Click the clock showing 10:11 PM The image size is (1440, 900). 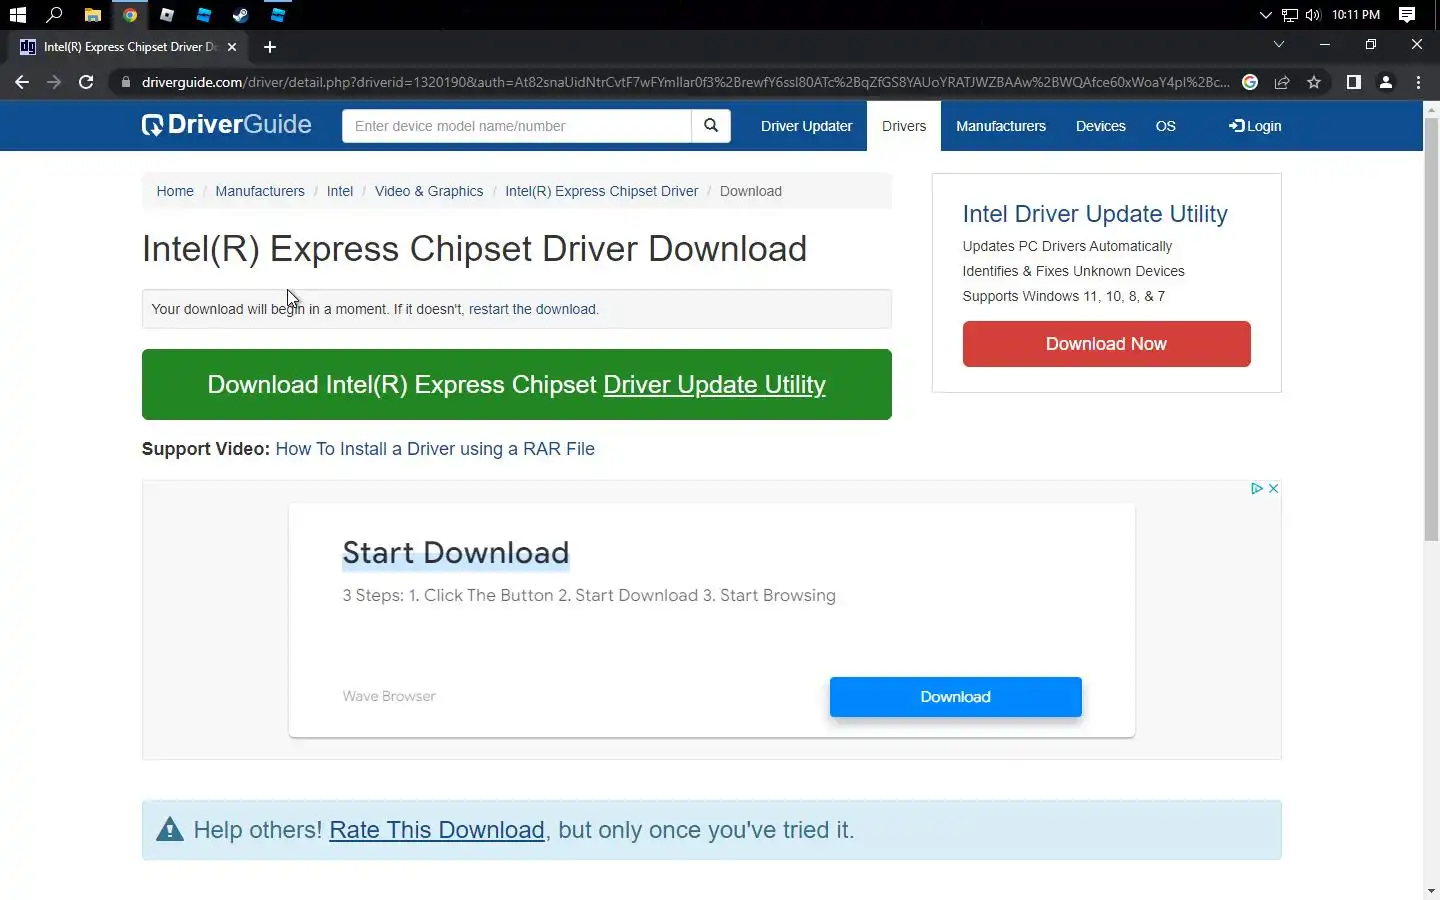tap(1356, 15)
